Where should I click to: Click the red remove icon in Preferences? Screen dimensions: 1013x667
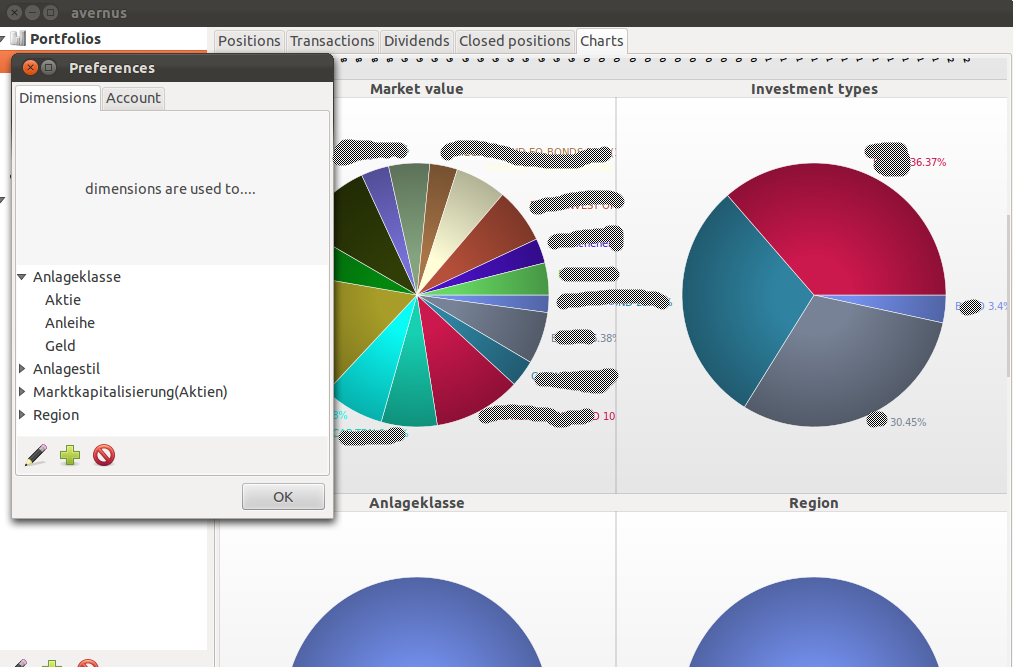point(103,455)
